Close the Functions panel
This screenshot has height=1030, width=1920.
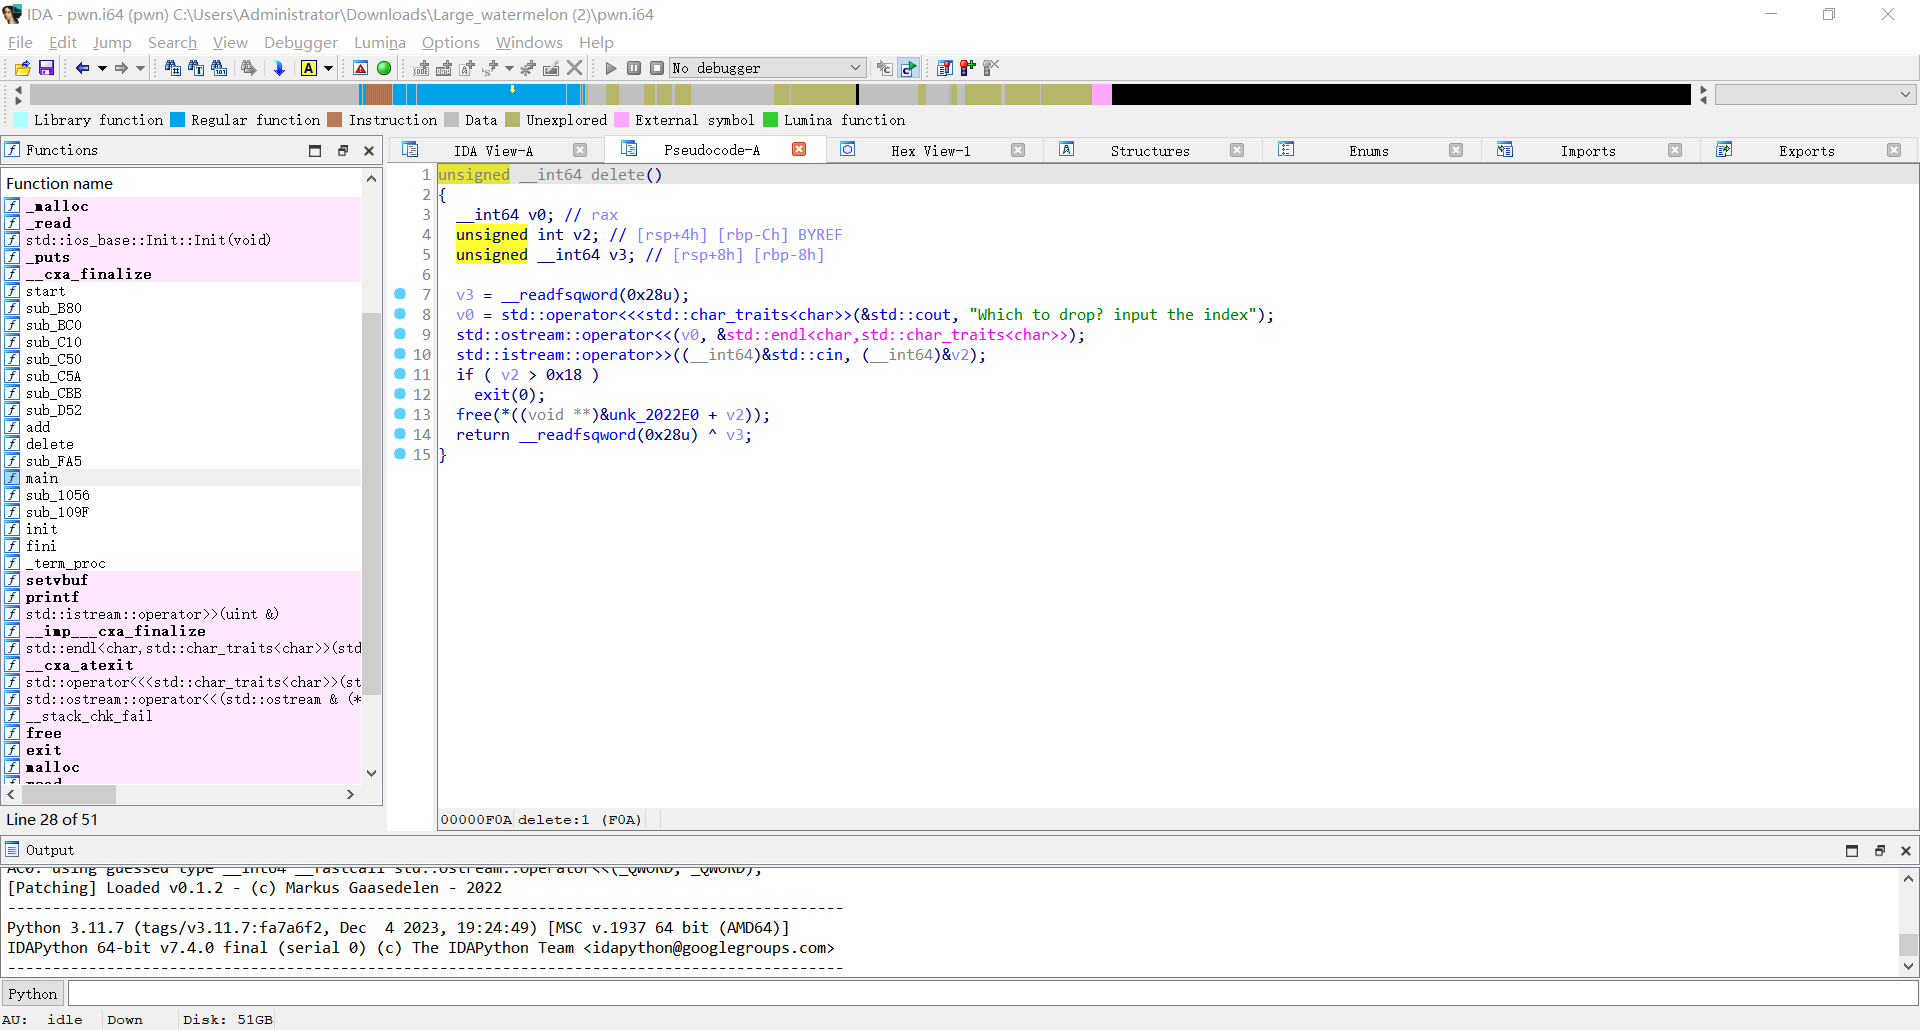(x=369, y=150)
